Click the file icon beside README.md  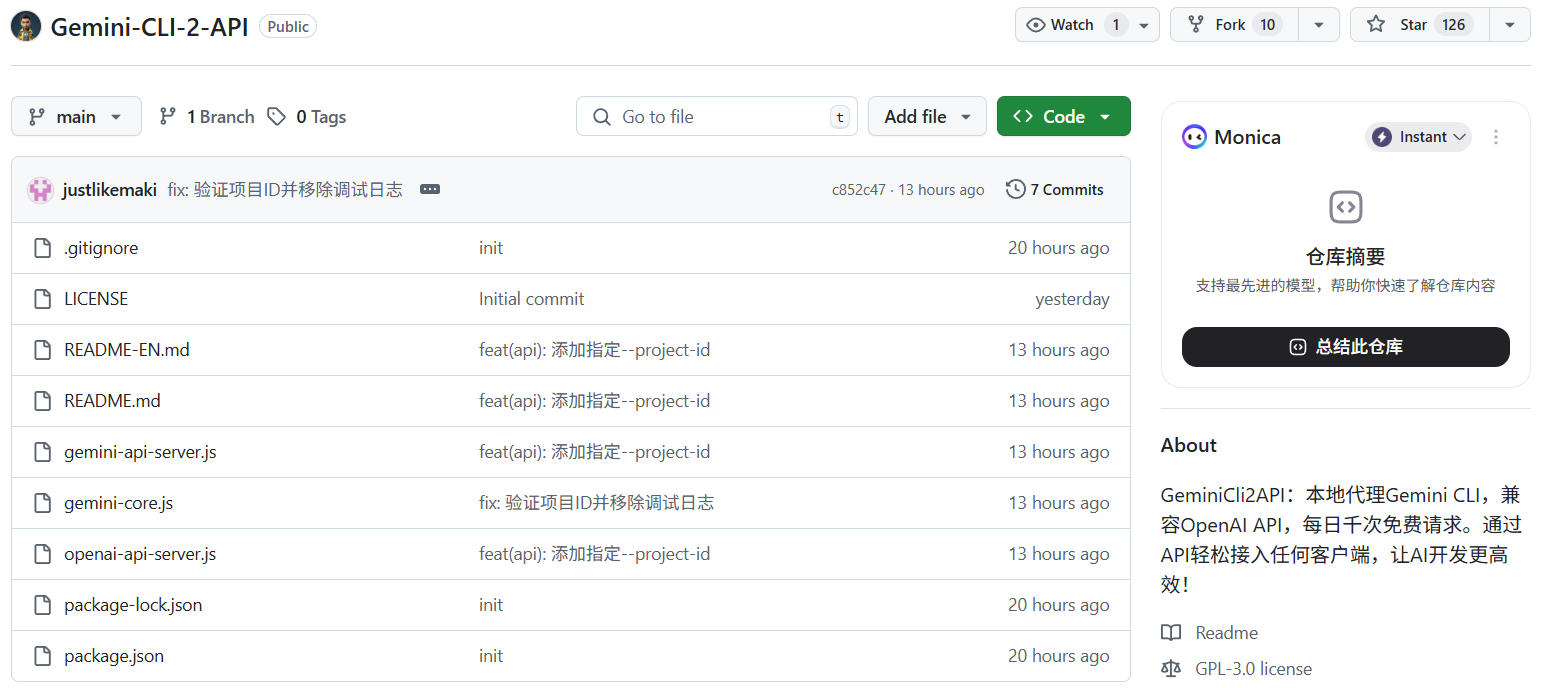point(42,401)
